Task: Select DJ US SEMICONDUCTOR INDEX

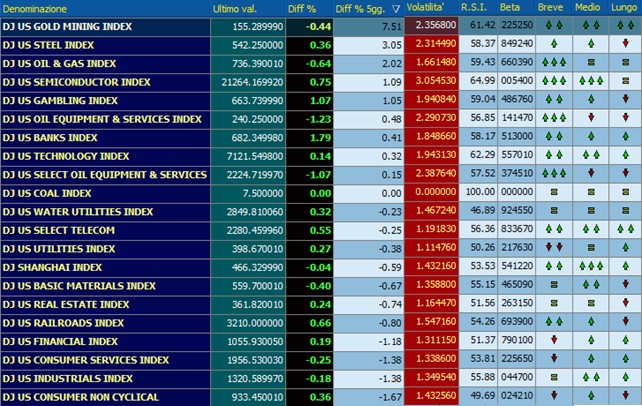Action: (77, 82)
